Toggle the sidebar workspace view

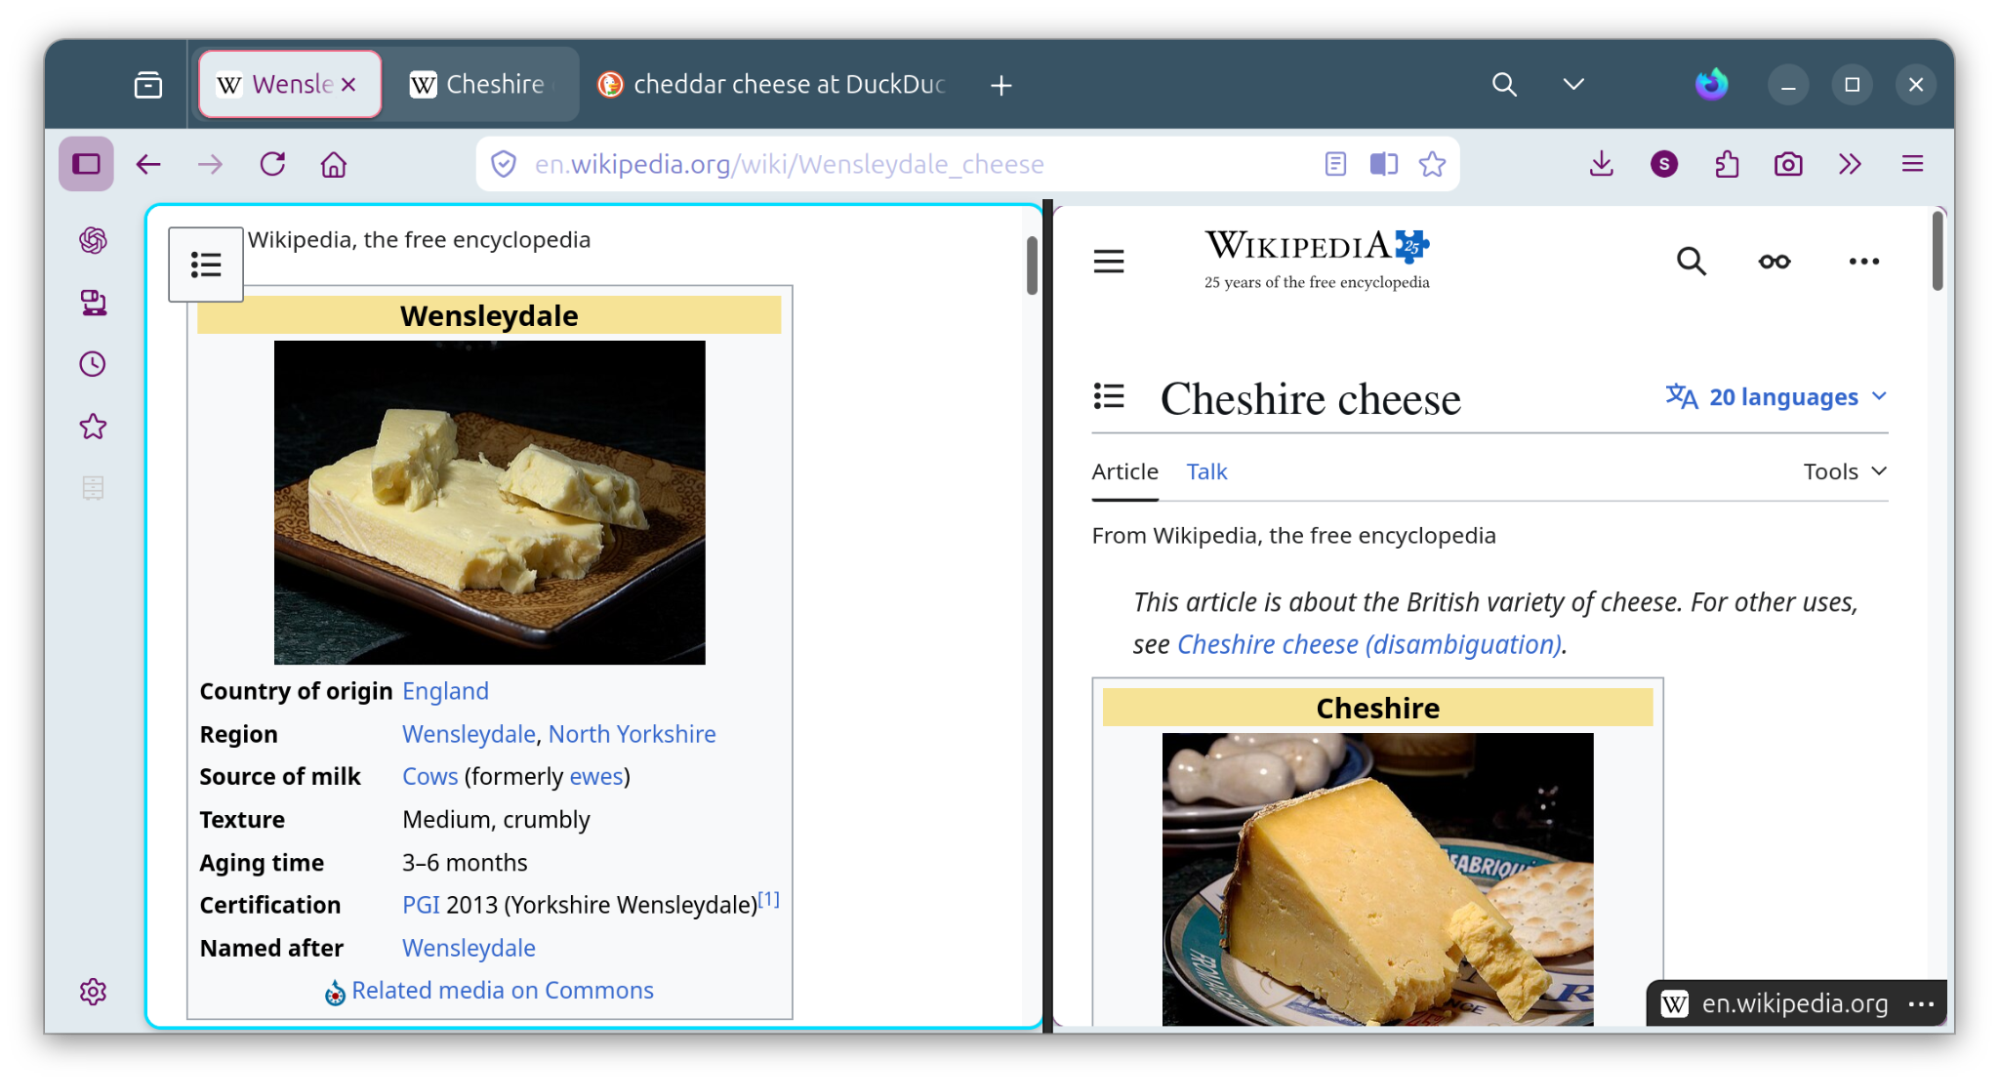point(86,162)
